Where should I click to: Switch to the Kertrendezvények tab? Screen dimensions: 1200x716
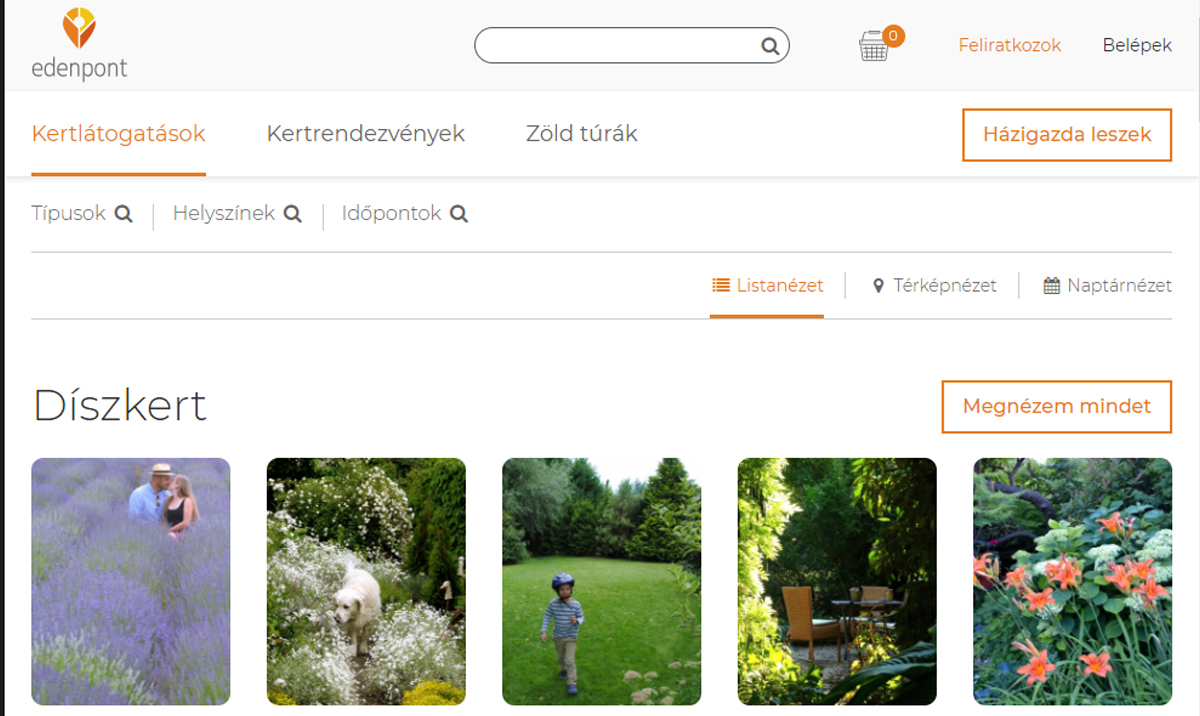[x=365, y=134]
